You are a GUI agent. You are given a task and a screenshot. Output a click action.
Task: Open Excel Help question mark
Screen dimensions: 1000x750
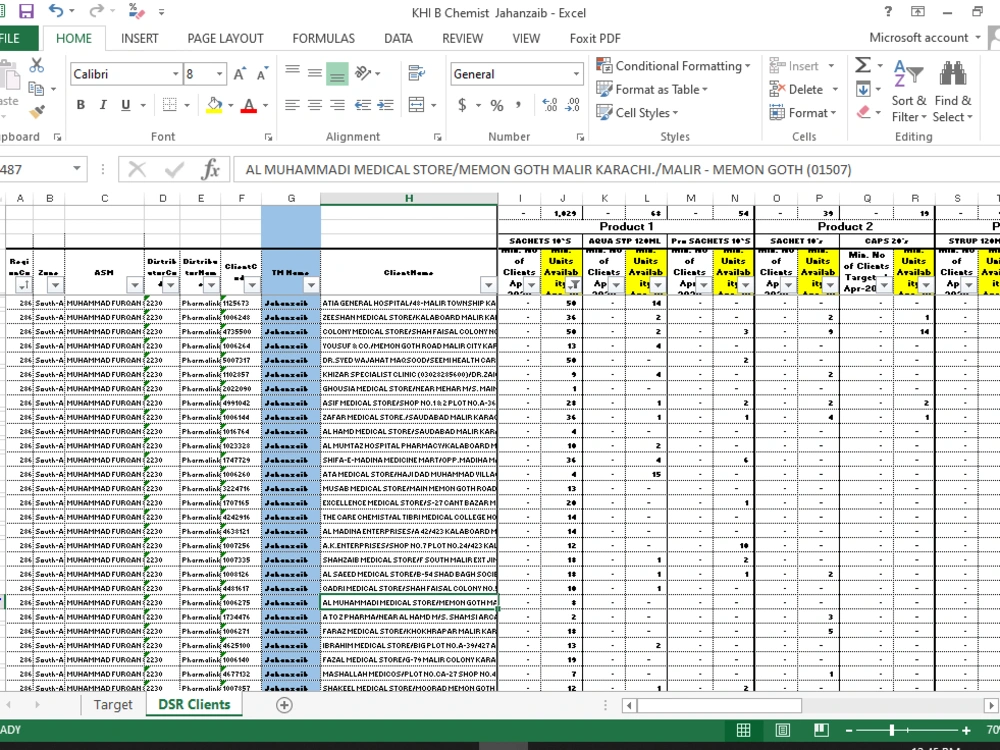(888, 11)
